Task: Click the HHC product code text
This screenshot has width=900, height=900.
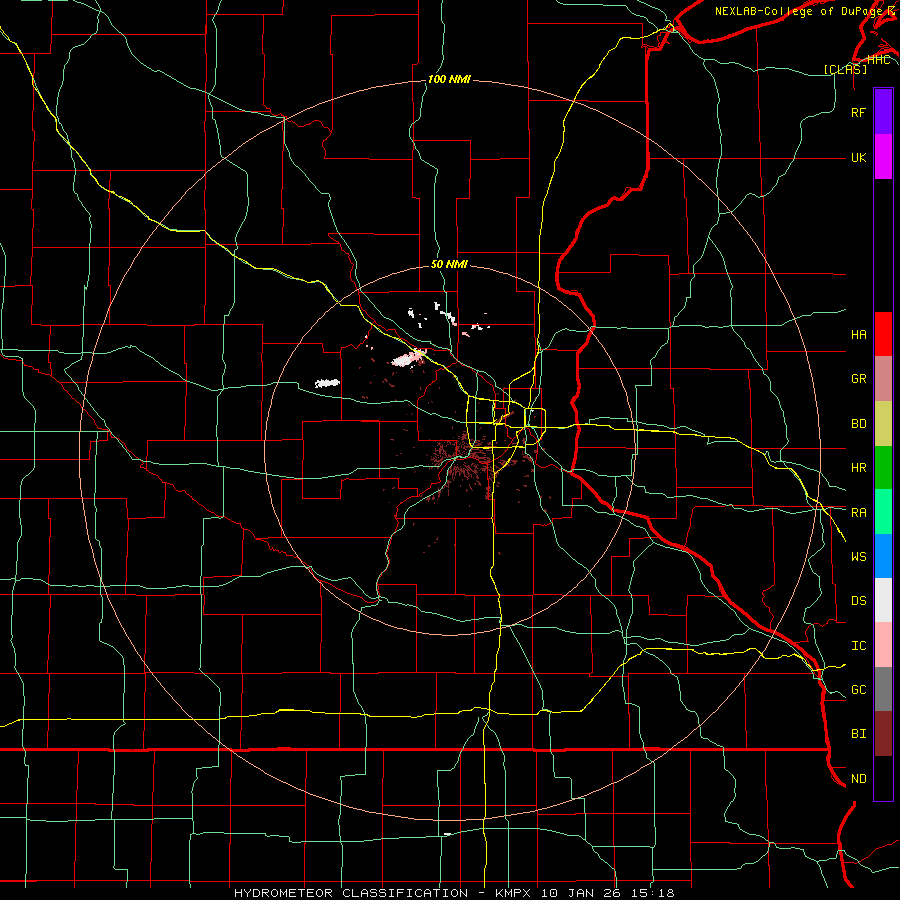Action: 878,59
